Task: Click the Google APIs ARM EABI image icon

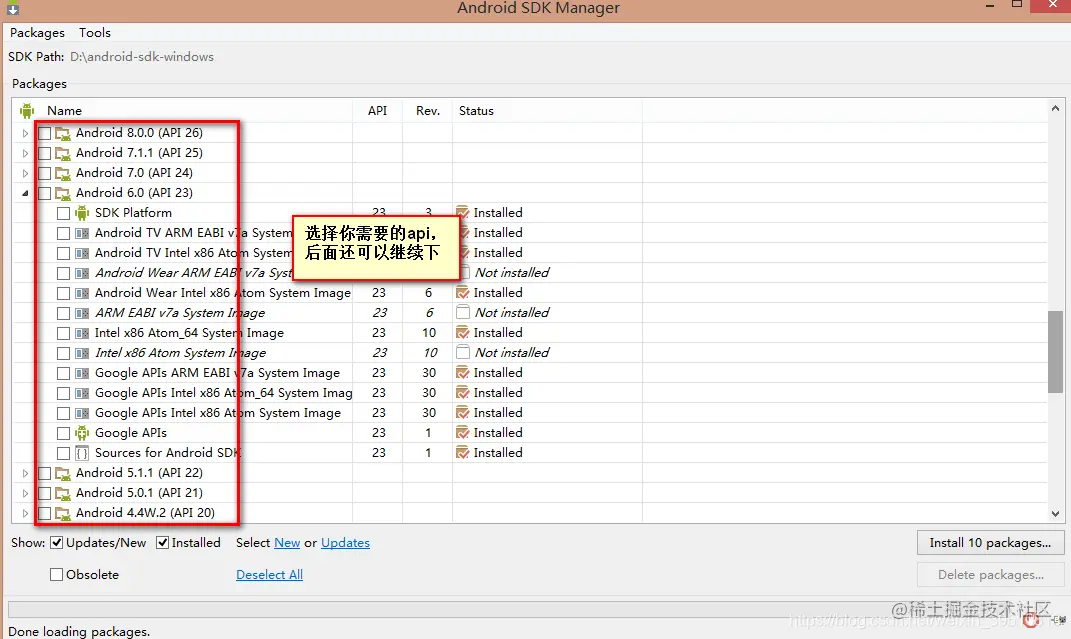Action: [x=82, y=373]
